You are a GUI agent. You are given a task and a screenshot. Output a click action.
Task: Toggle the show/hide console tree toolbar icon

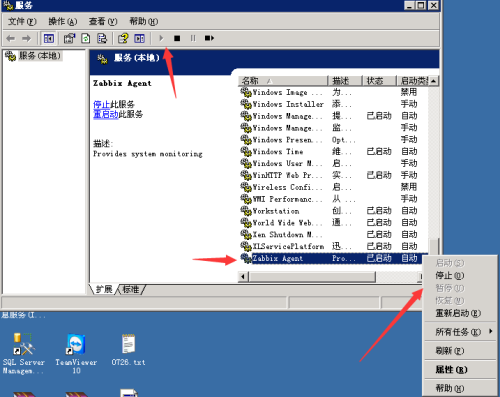point(49,39)
